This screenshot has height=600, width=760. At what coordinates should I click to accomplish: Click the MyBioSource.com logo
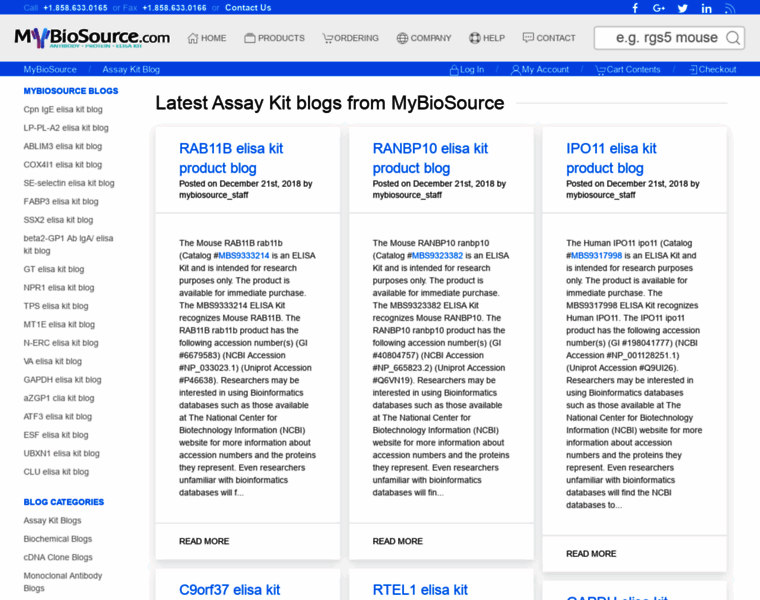[92, 37]
